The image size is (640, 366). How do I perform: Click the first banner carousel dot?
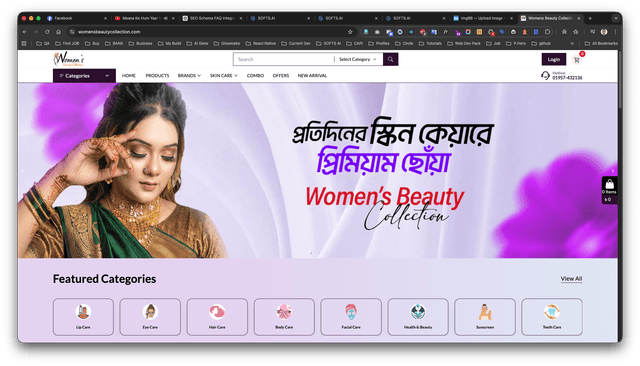(x=311, y=253)
